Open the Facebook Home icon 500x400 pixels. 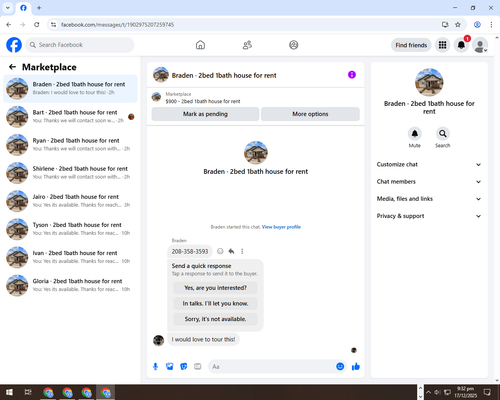tap(200, 45)
